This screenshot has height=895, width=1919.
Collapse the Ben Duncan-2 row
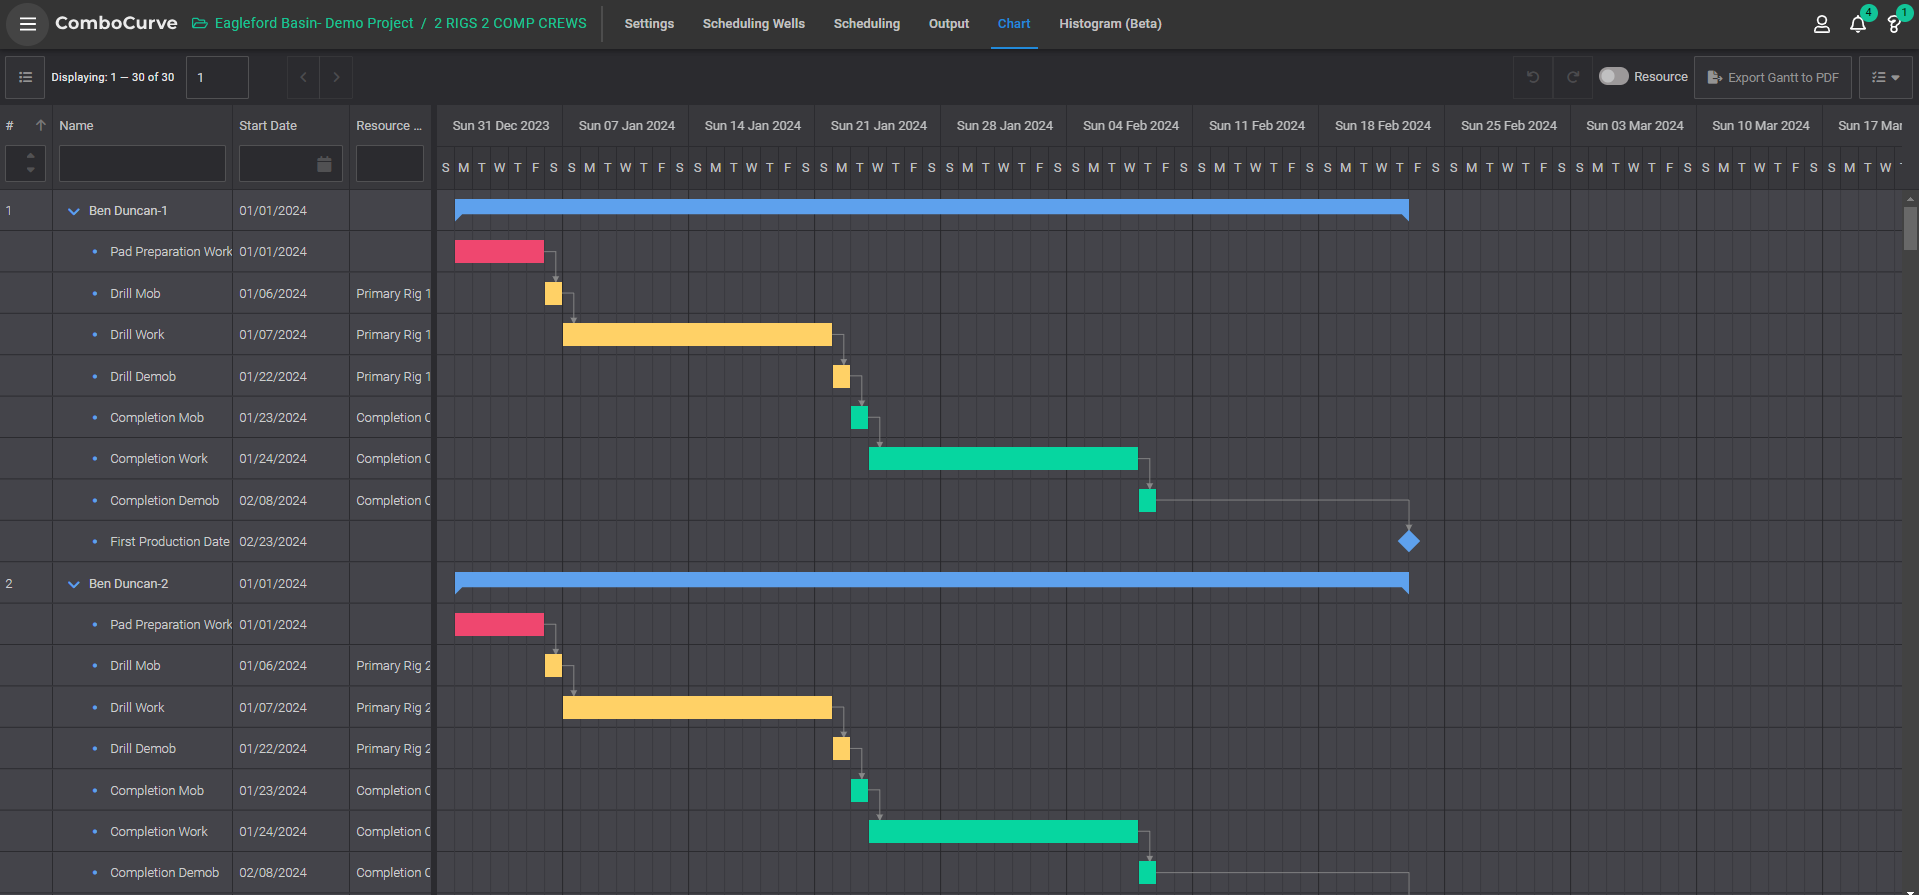point(73,584)
